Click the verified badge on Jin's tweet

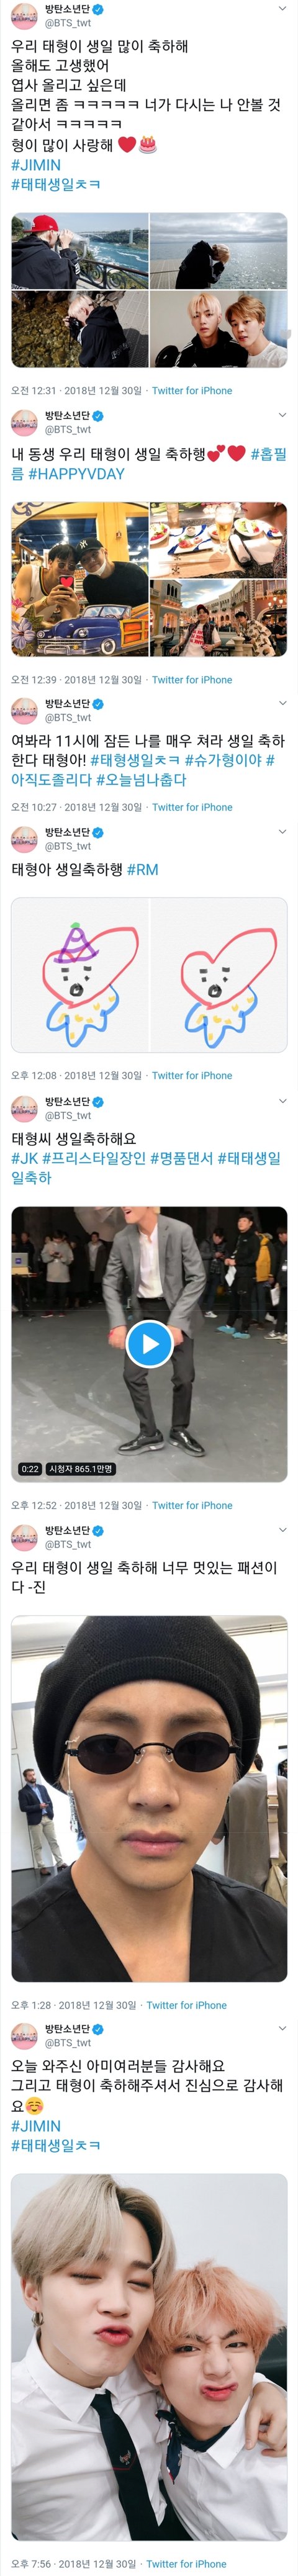(x=98, y=1529)
